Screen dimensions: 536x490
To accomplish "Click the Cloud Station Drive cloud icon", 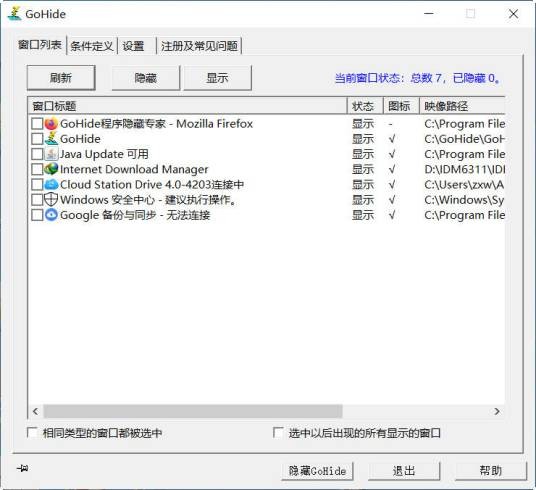I will click(x=51, y=185).
